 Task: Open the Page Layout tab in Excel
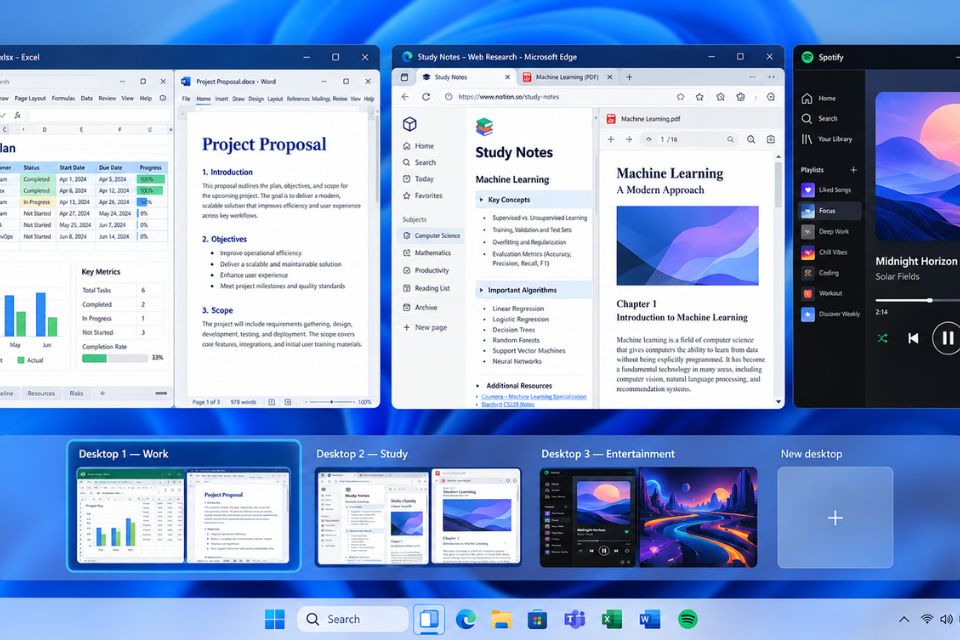30,98
